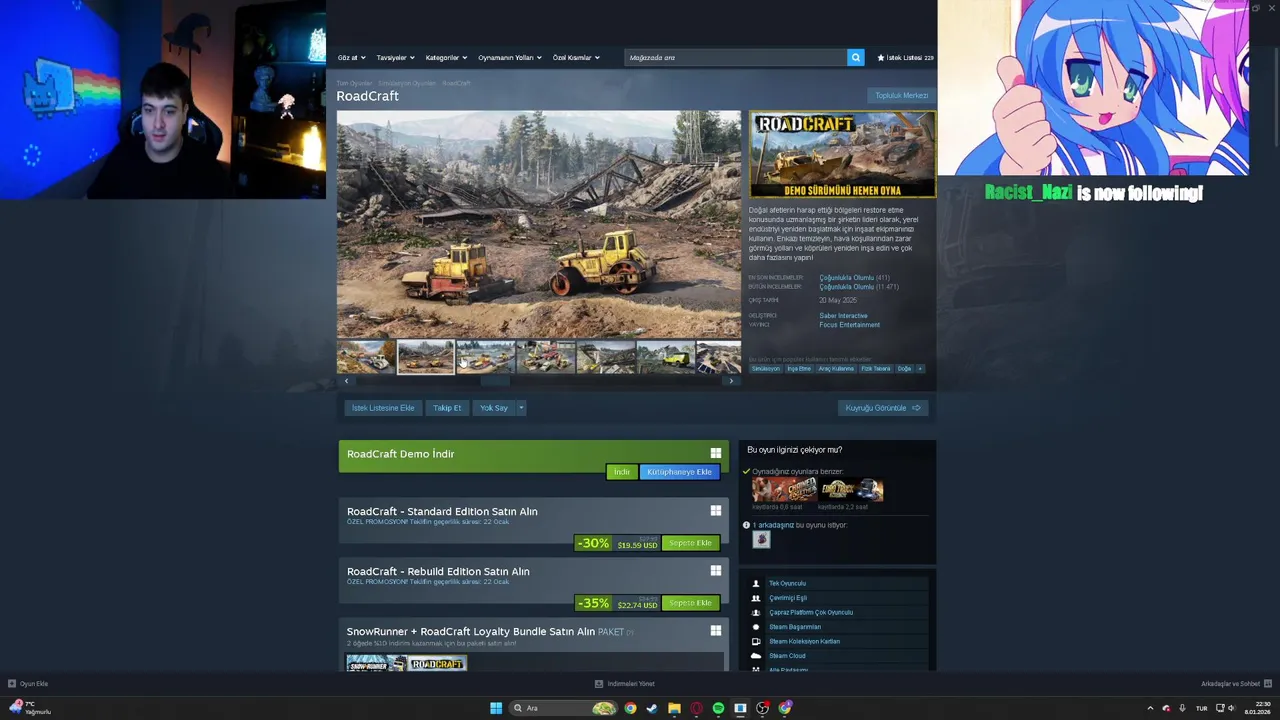
Task: Click the Çapraz Platform multiplayer icon
Action: tap(756, 612)
